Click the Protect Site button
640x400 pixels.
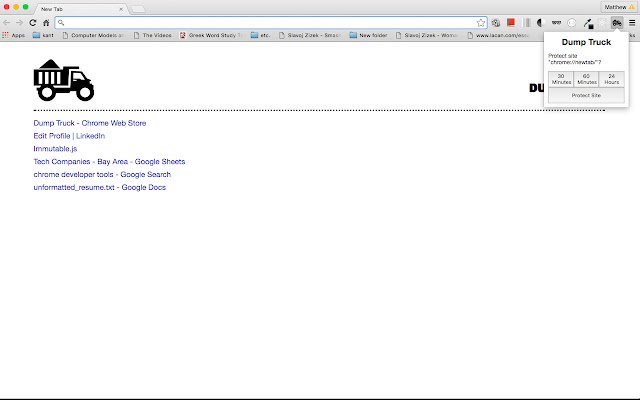[586, 96]
